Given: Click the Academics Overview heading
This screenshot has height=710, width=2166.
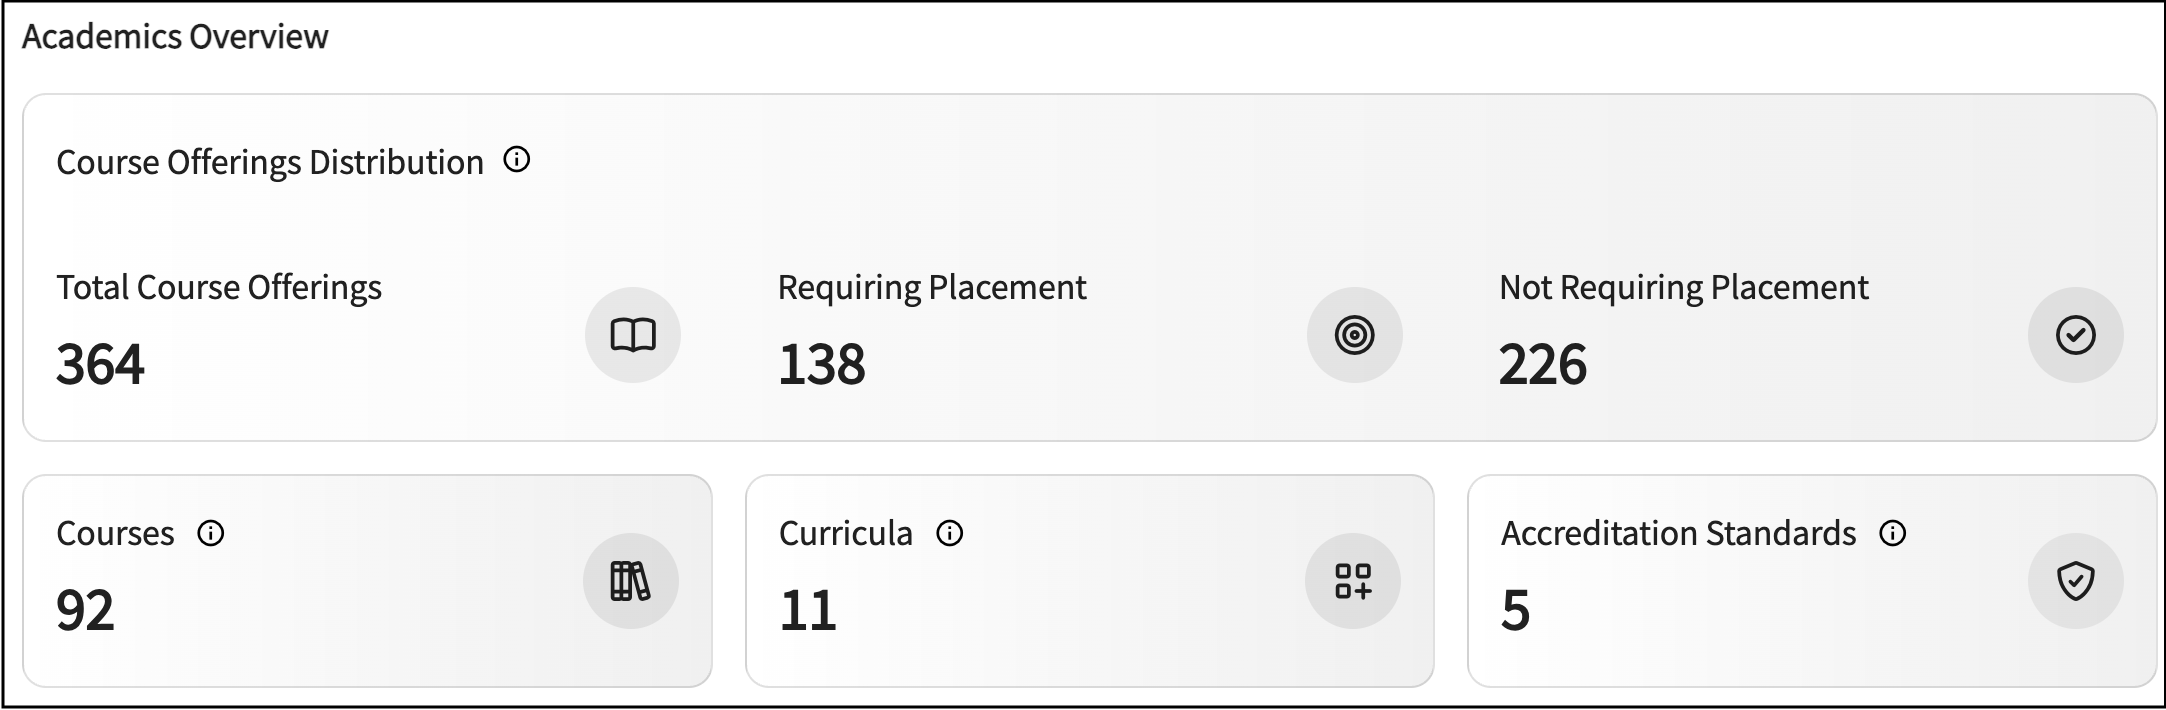Looking at the screenshot, I should pos(175,37).
